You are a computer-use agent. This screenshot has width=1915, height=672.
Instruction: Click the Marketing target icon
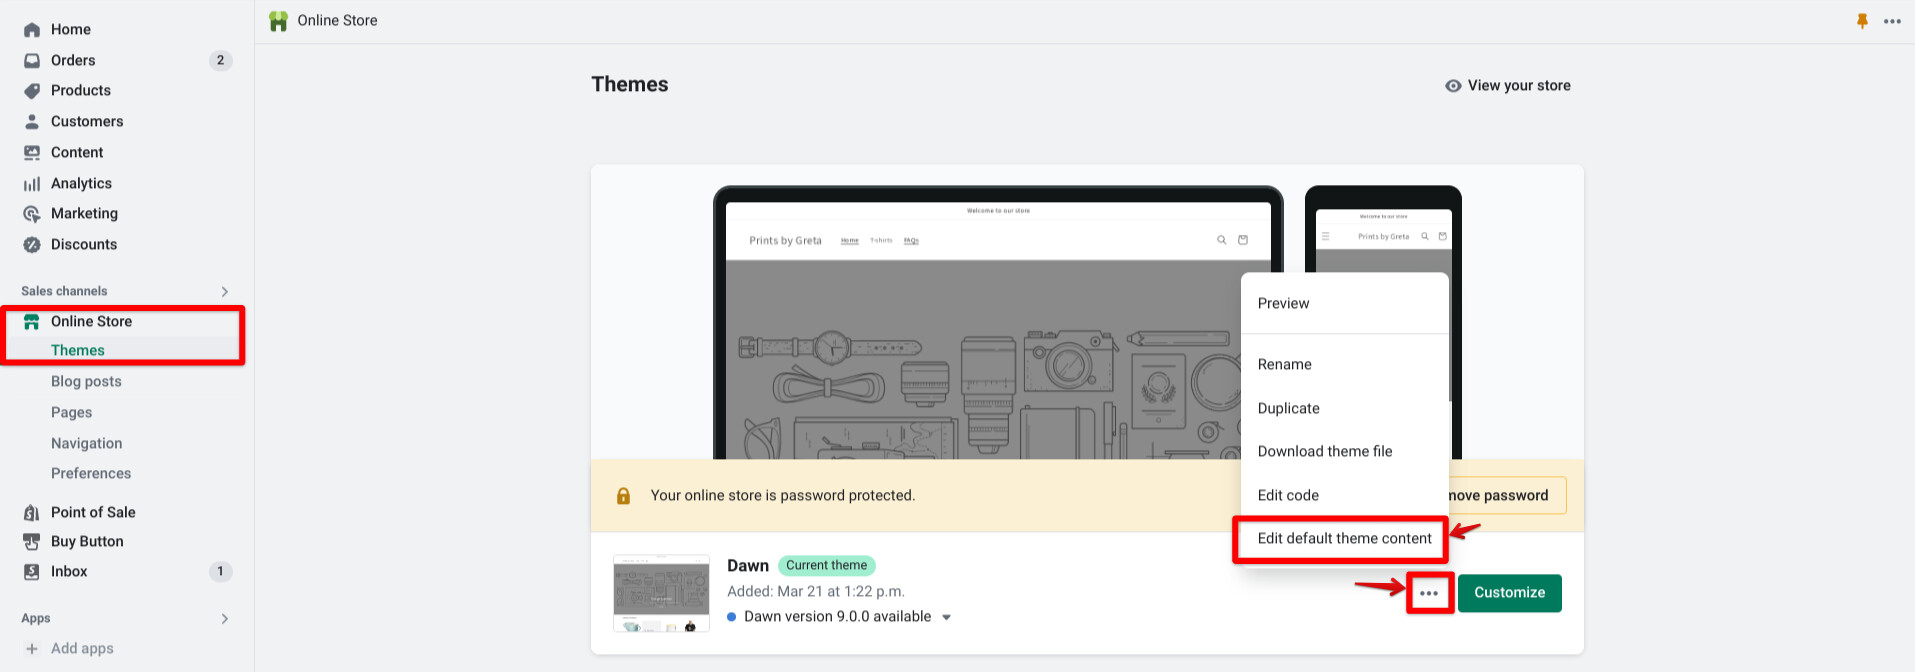tap(32, 214)
